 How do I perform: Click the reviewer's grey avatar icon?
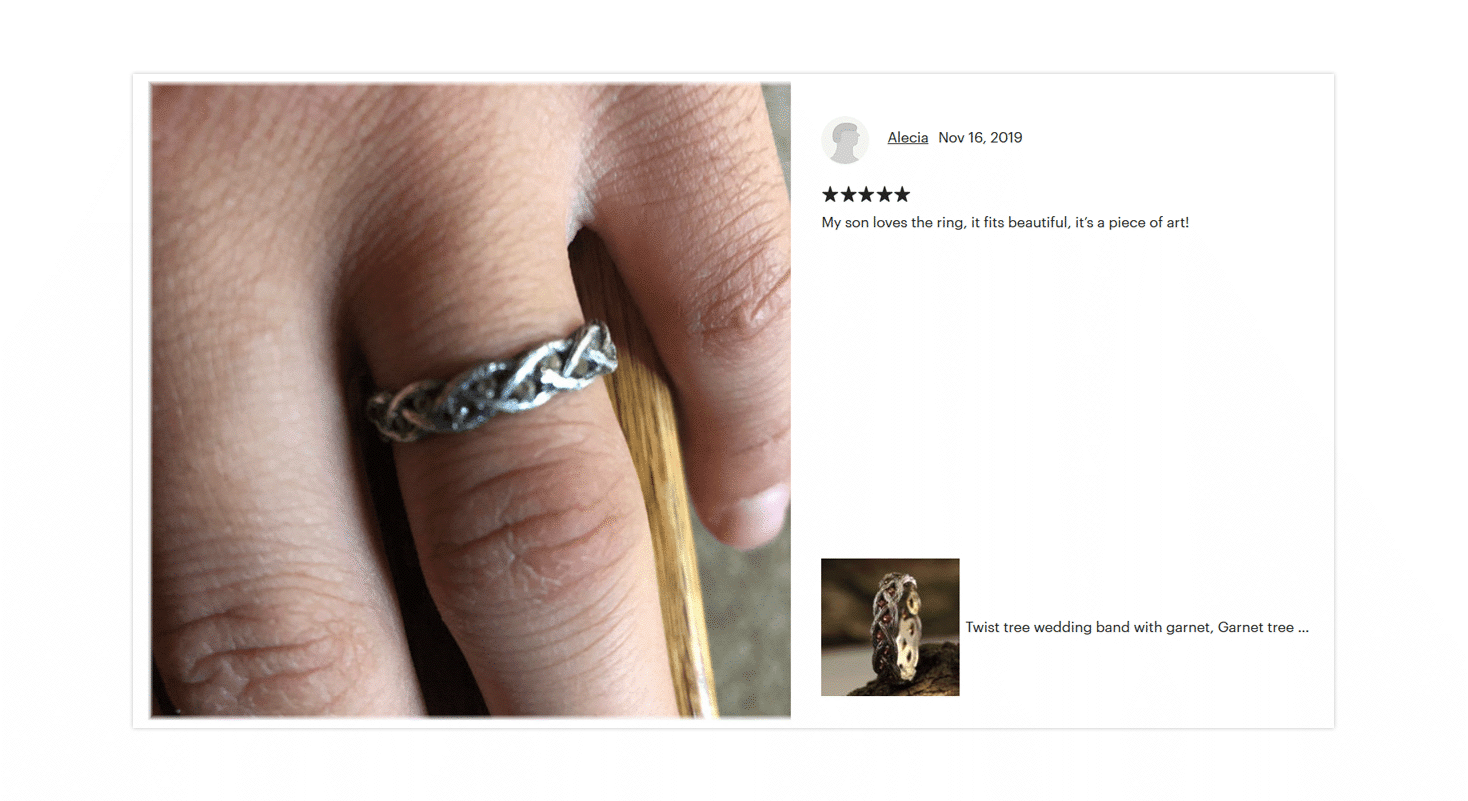pos(845,139)
